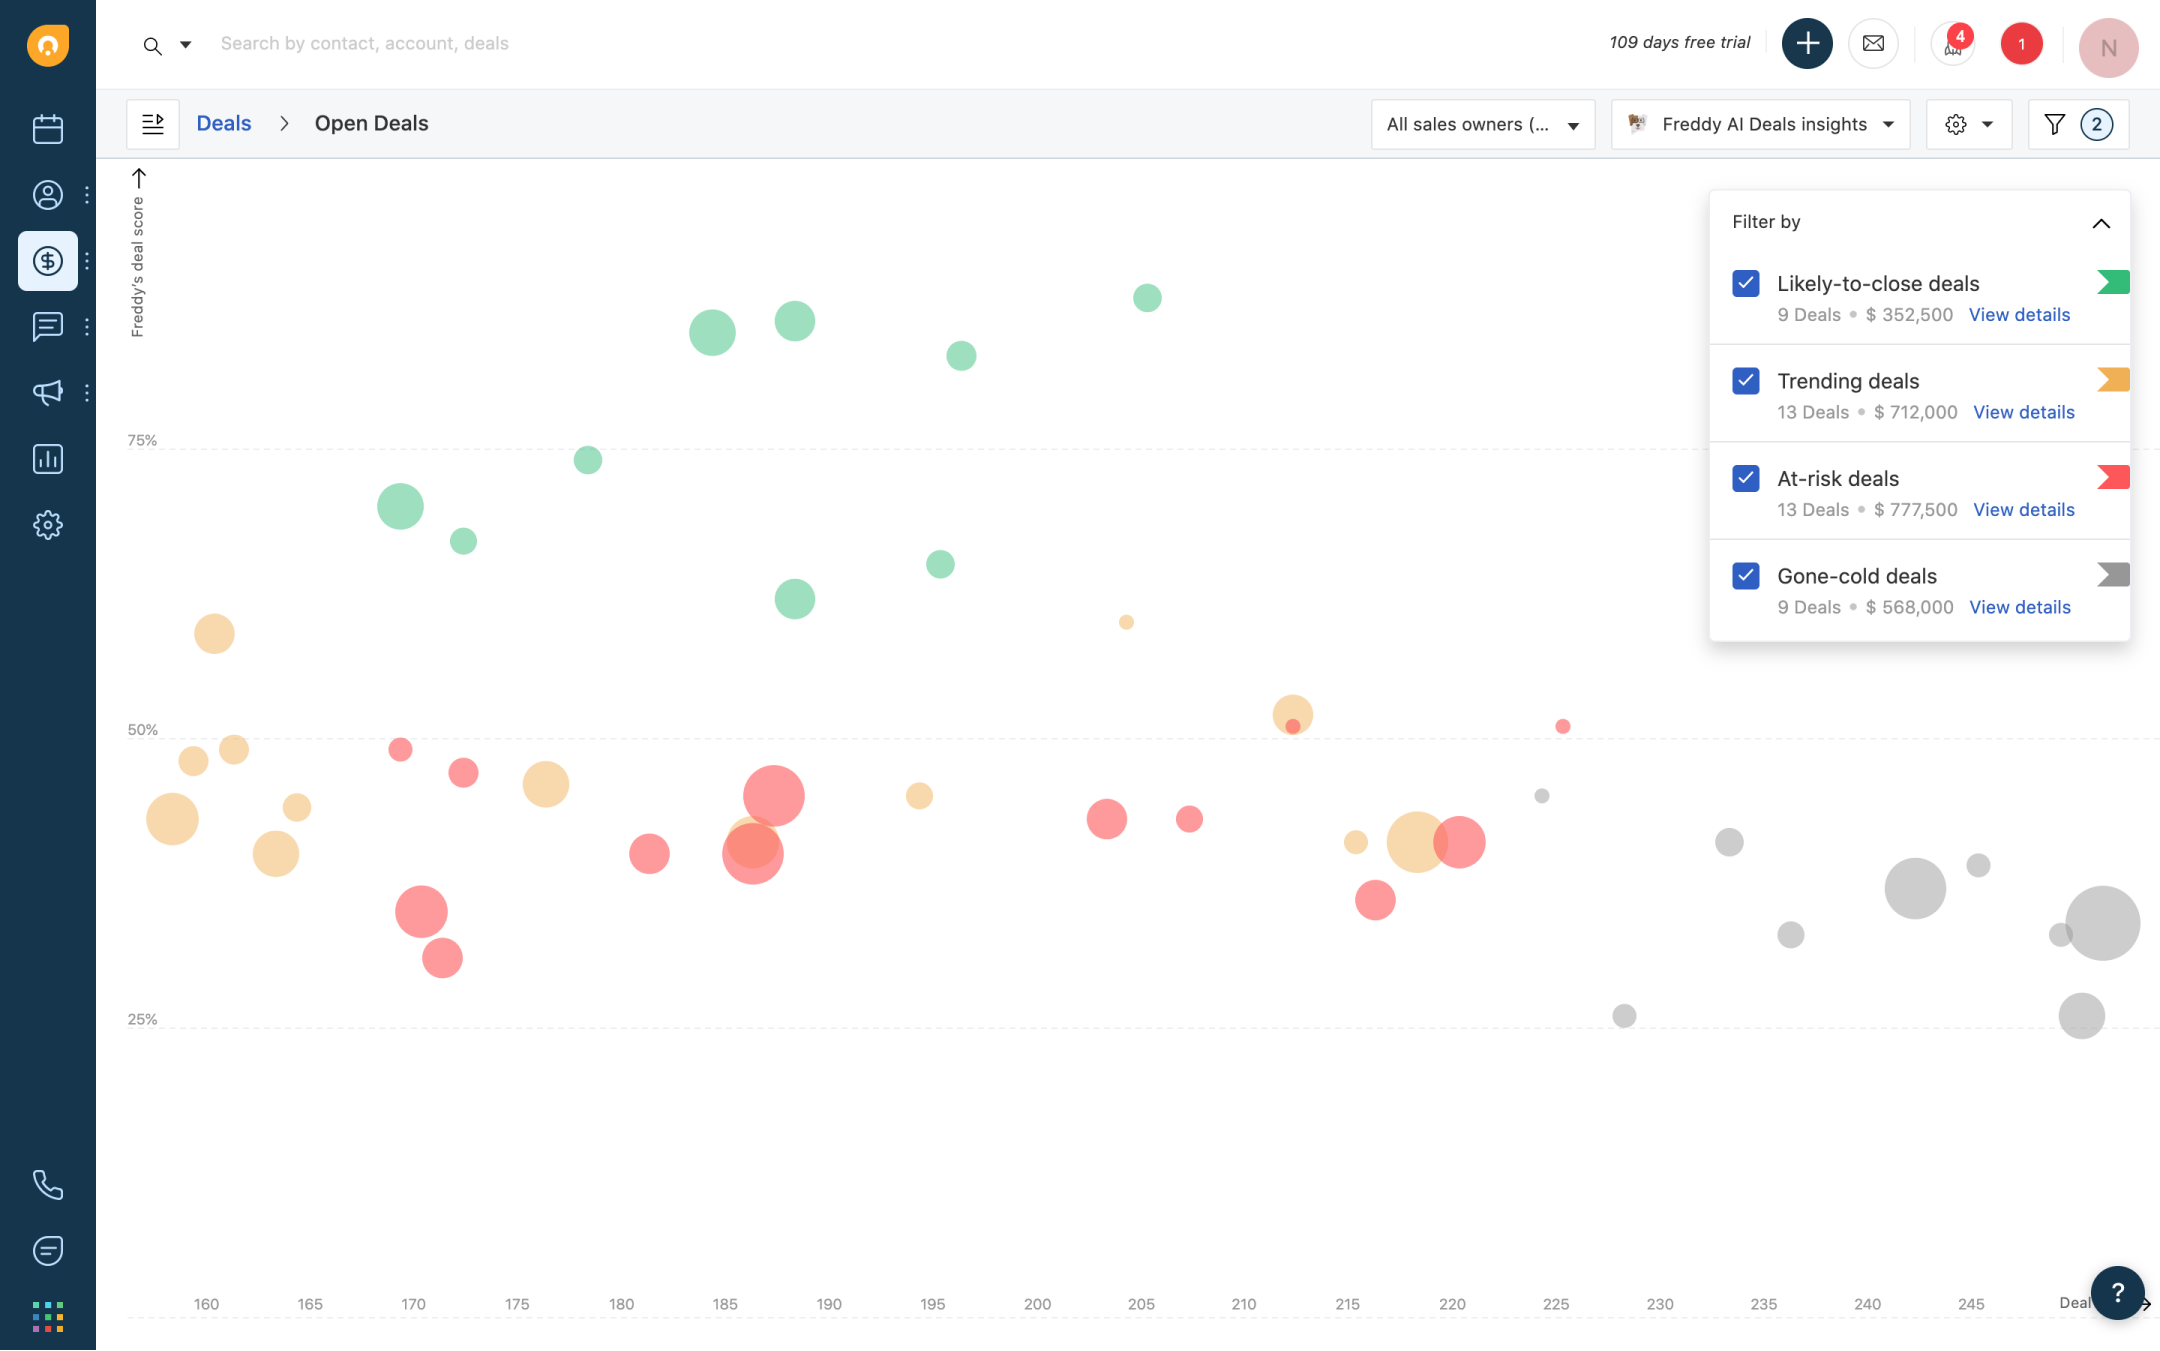
Task: Open the help question mark button
Action: 2117,1293
